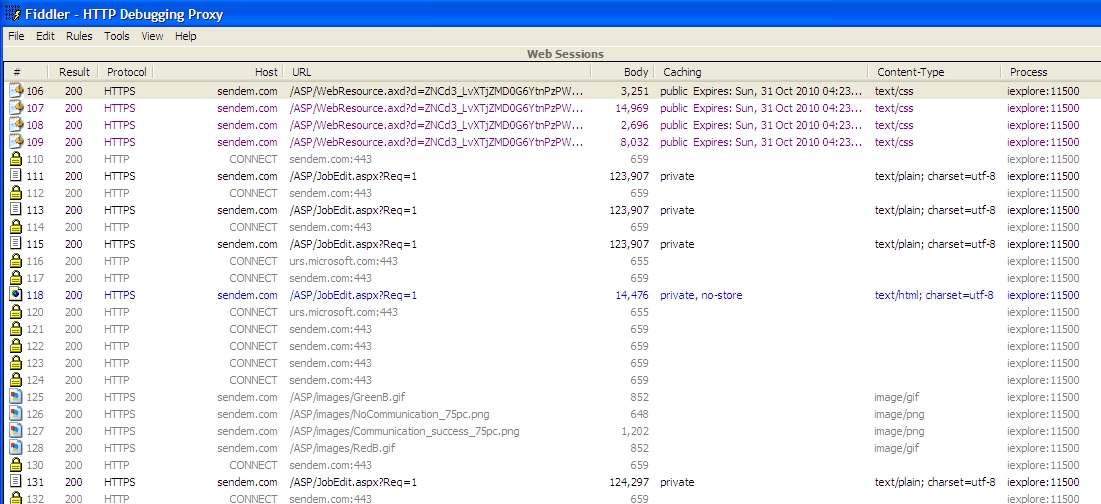The width and height of the screenshot is (1101, 504).
Task: Open the Rules menu
Action: [x=79, y=36]
